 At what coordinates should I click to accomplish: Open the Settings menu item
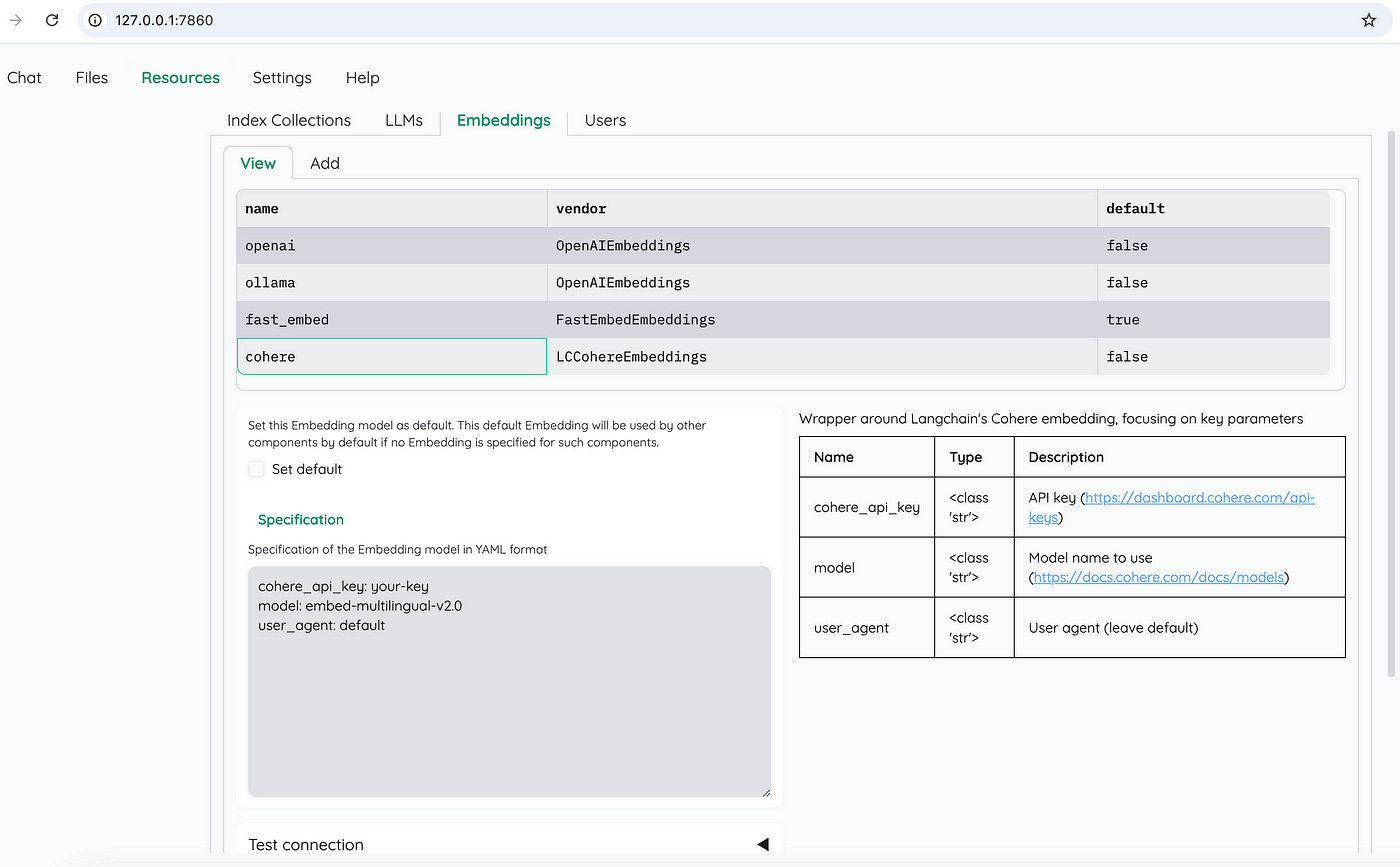point(282,77)
